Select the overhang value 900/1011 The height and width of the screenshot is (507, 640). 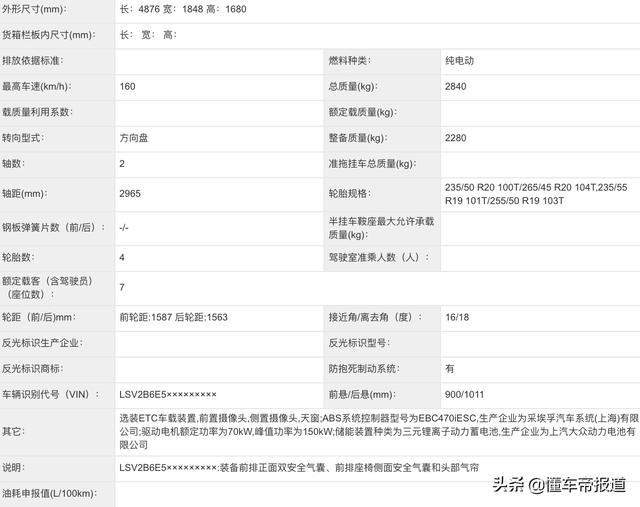click(464, 394)
